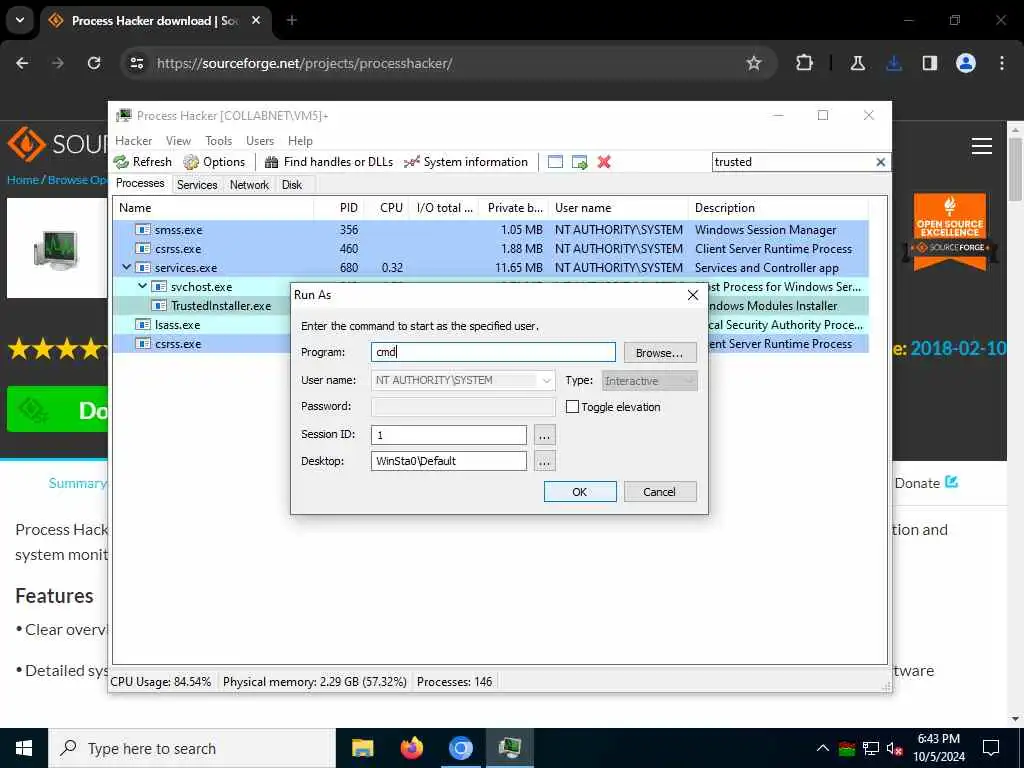
Task: Toggle elevation checkbox in Run As
Action: click(572, 407)
